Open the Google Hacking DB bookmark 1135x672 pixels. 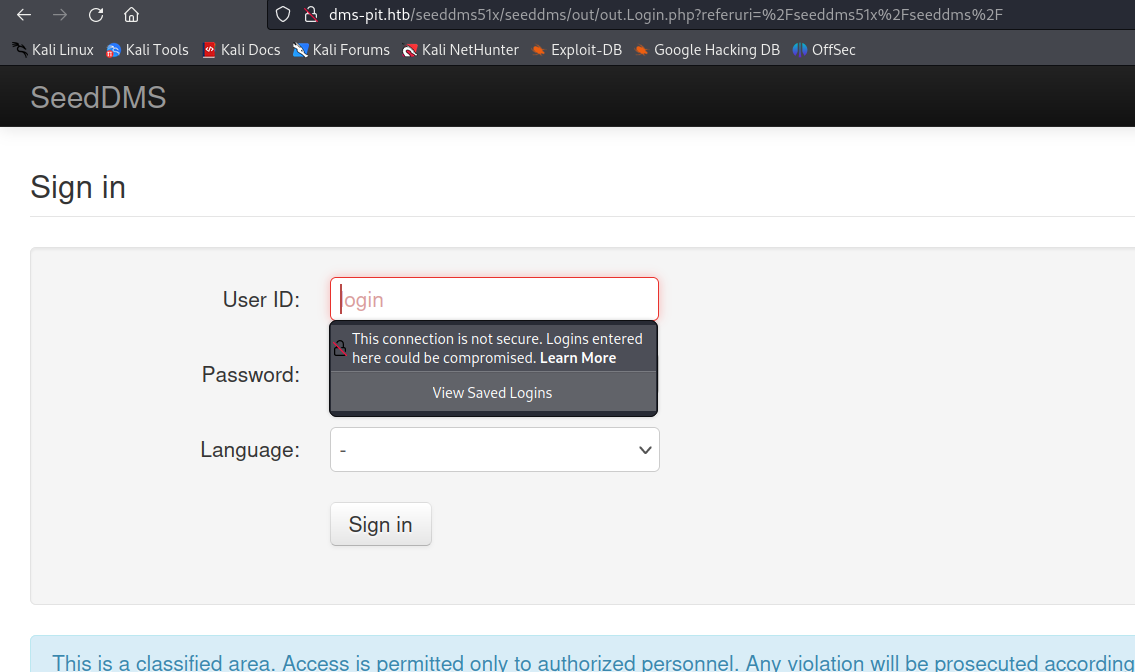coord(707,50)
